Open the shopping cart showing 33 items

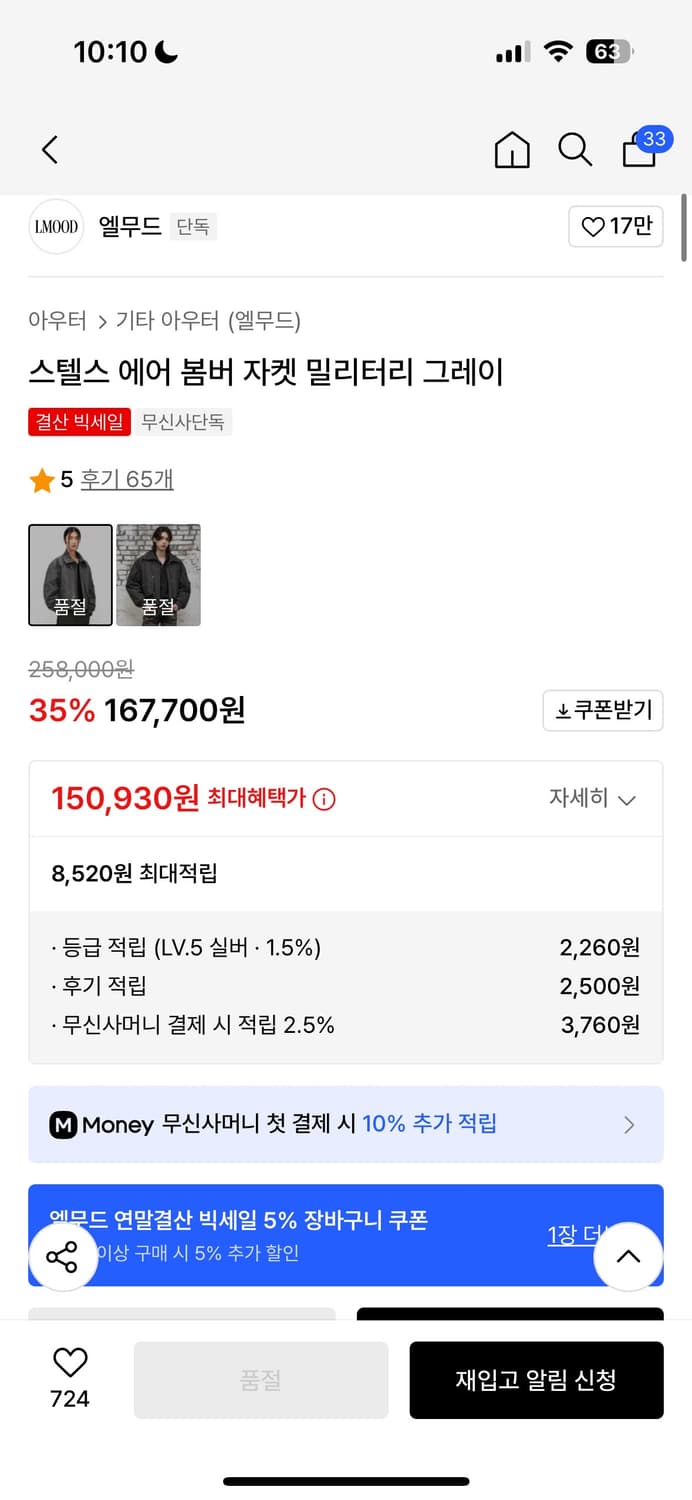point(638,150)
